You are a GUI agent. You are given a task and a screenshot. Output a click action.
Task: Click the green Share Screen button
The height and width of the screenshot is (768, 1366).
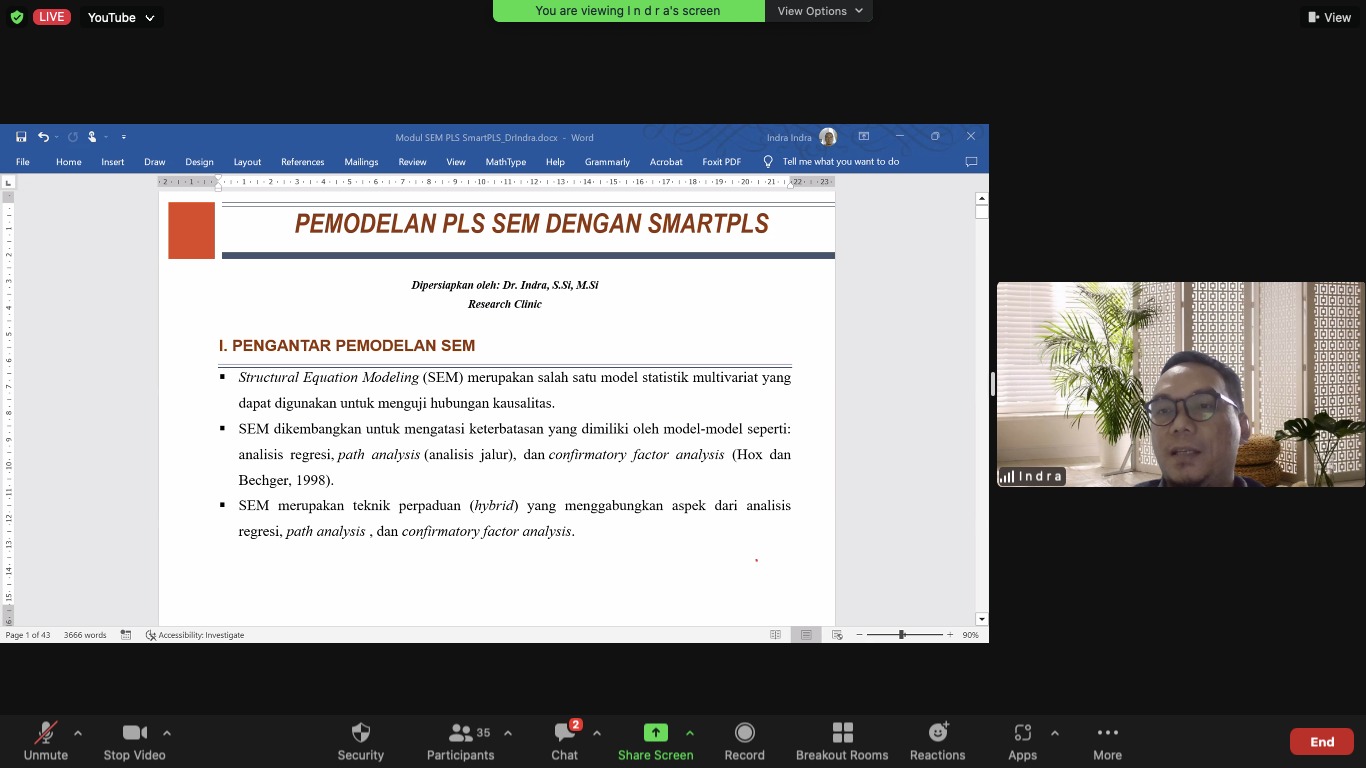pos(655,742)
